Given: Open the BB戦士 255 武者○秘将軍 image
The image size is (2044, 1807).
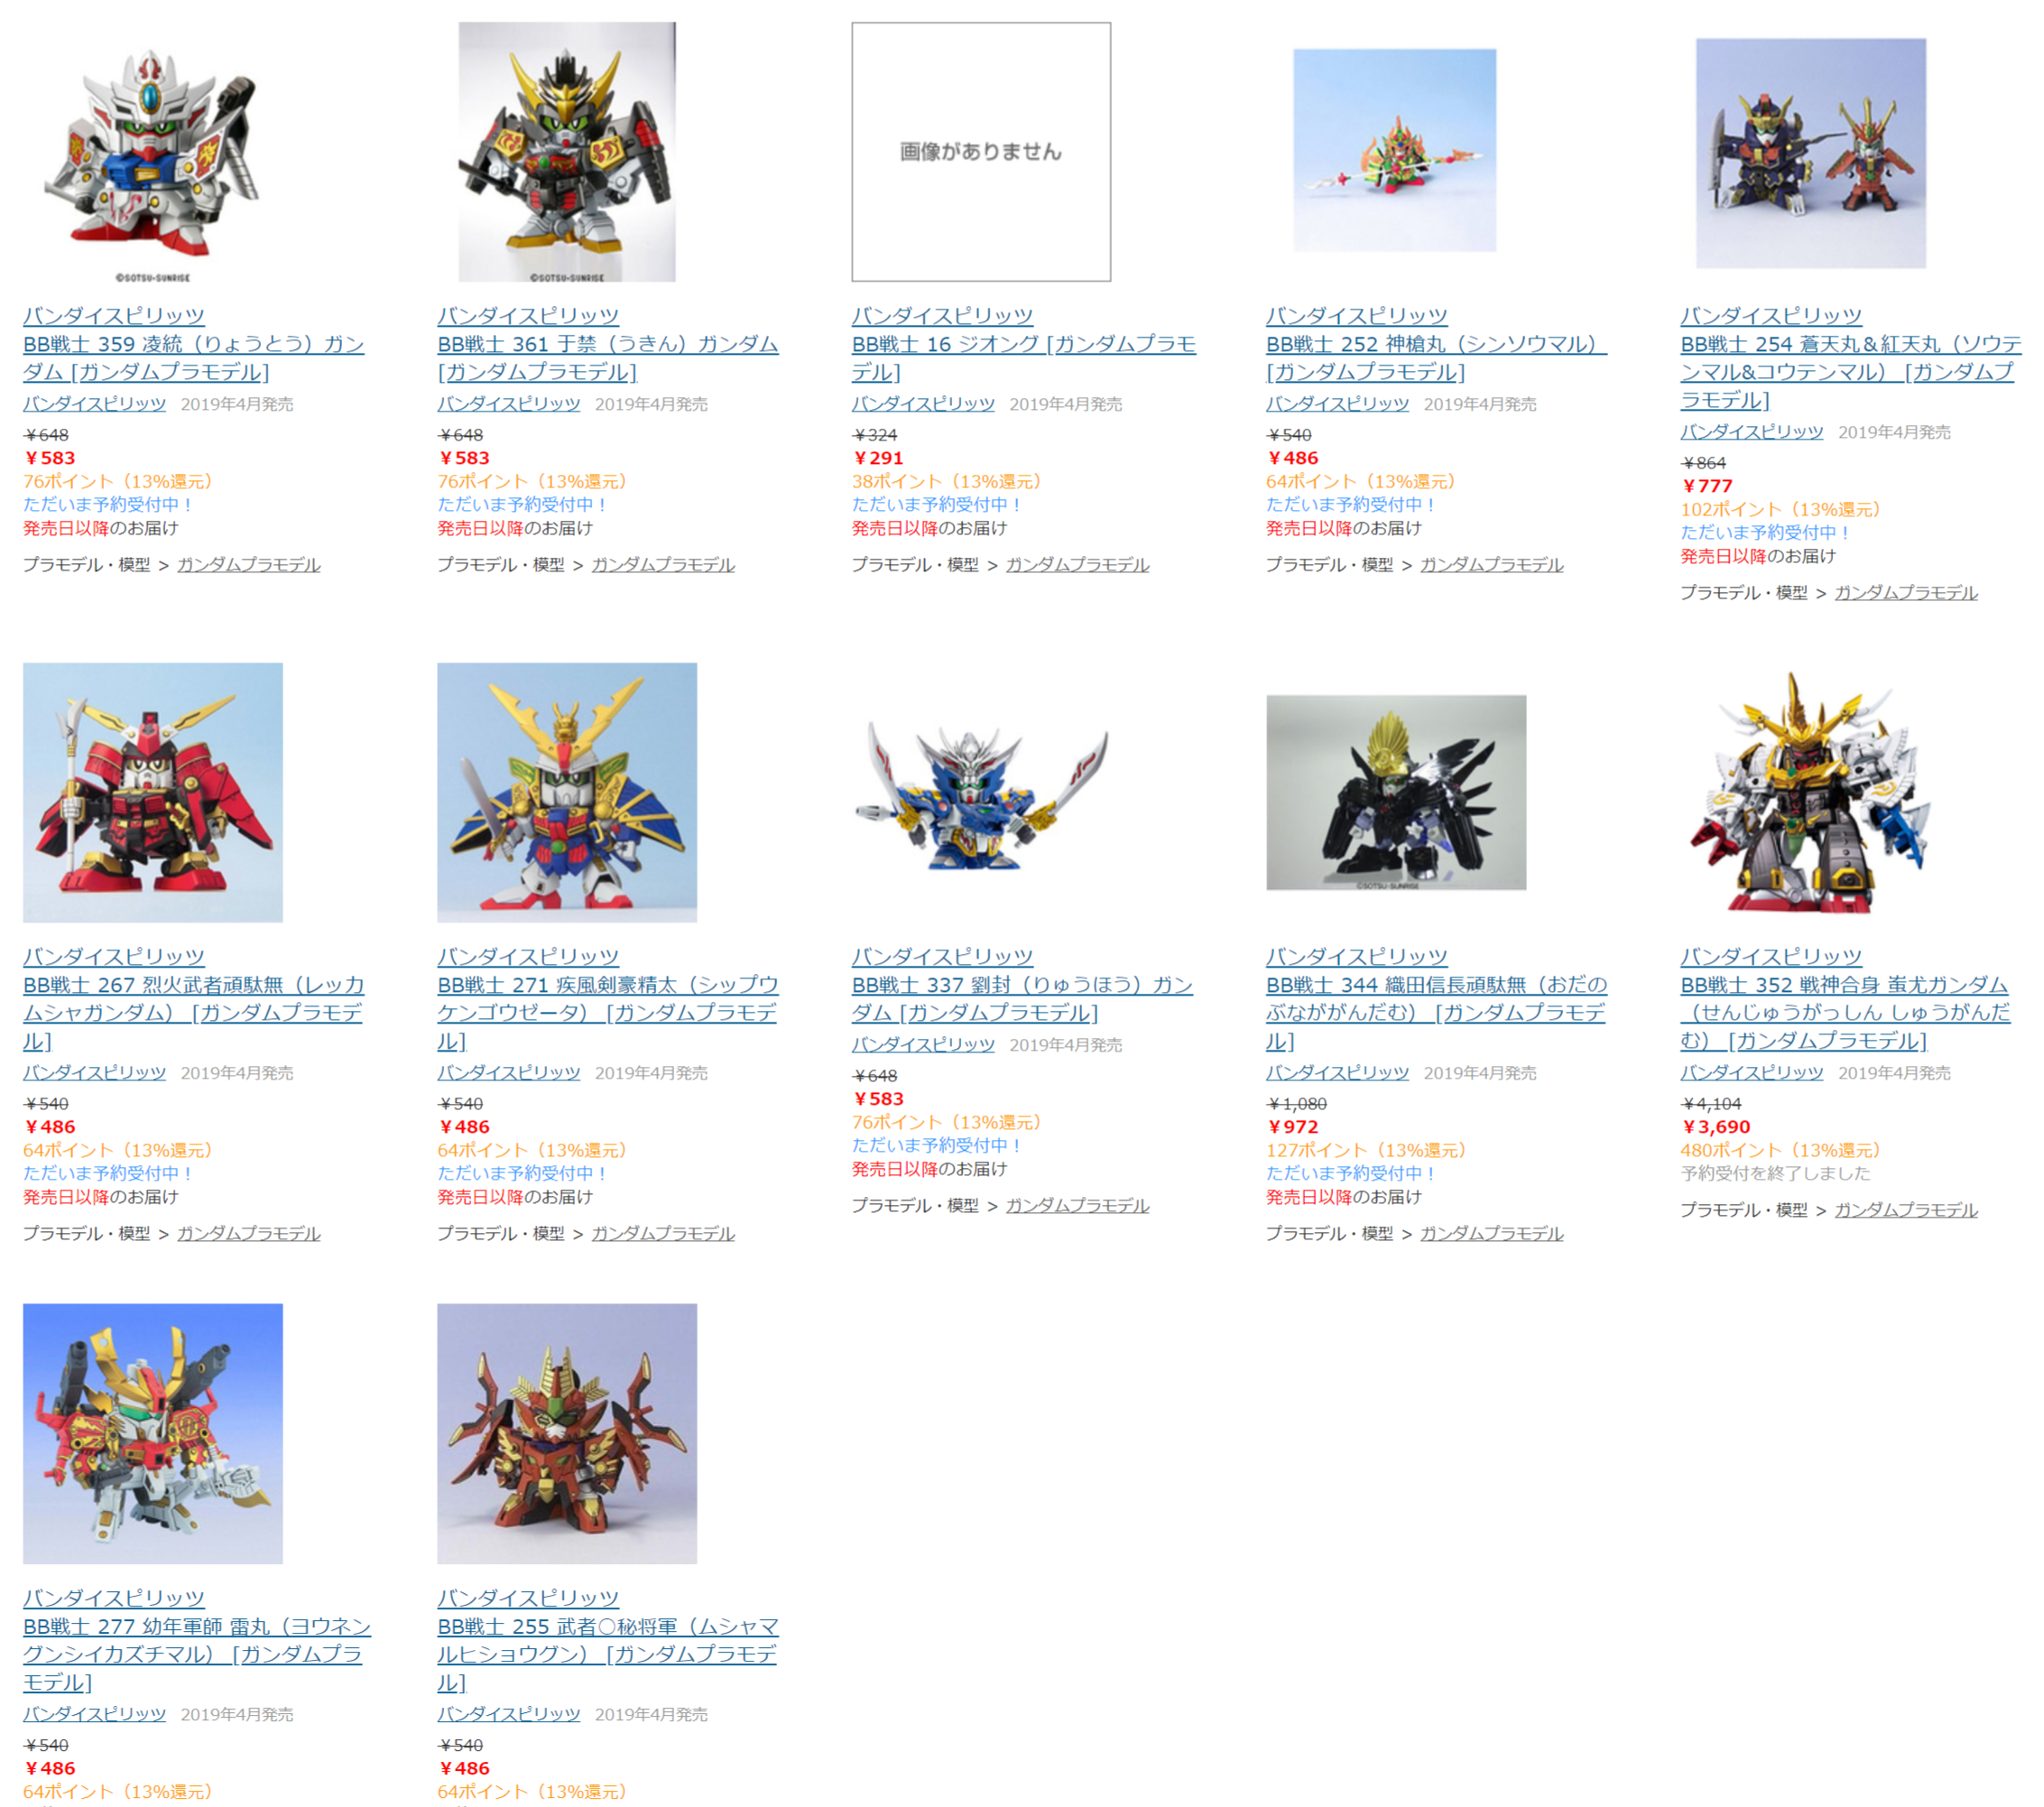Looking at the screenshot, I should (x=567, y=1433).
